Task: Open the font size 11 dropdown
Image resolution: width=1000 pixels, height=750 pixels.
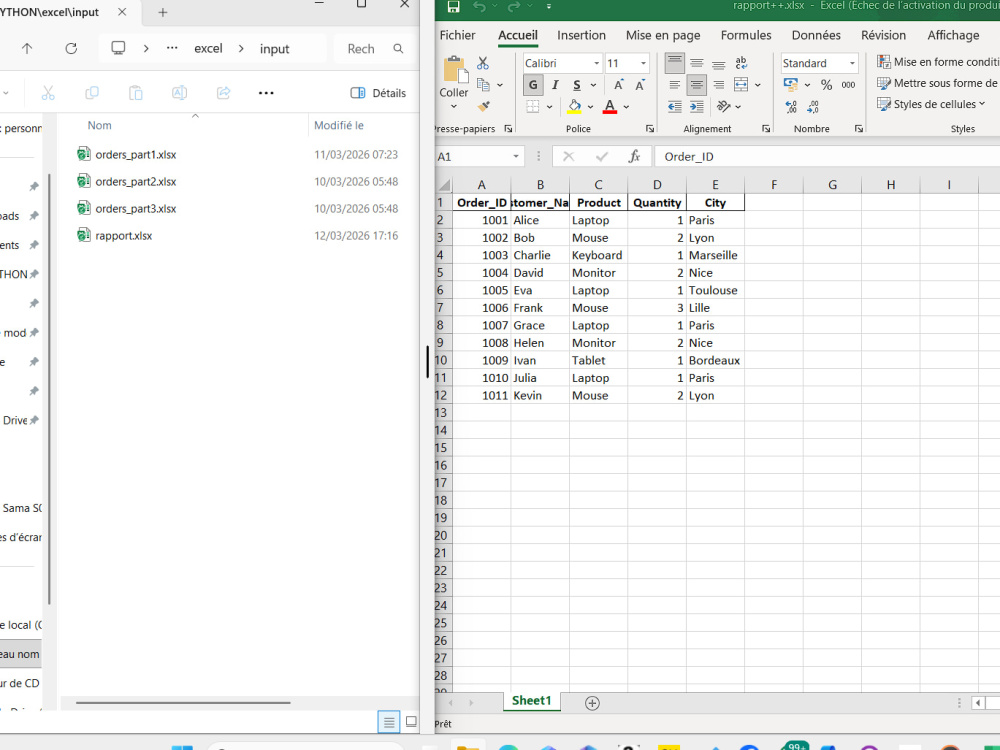Action: click(643, 63)
